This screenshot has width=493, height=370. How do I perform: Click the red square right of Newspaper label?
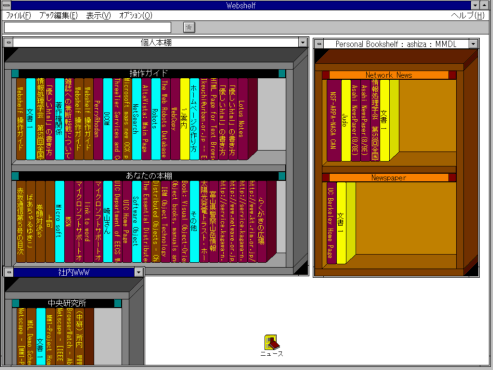(452, 178)
